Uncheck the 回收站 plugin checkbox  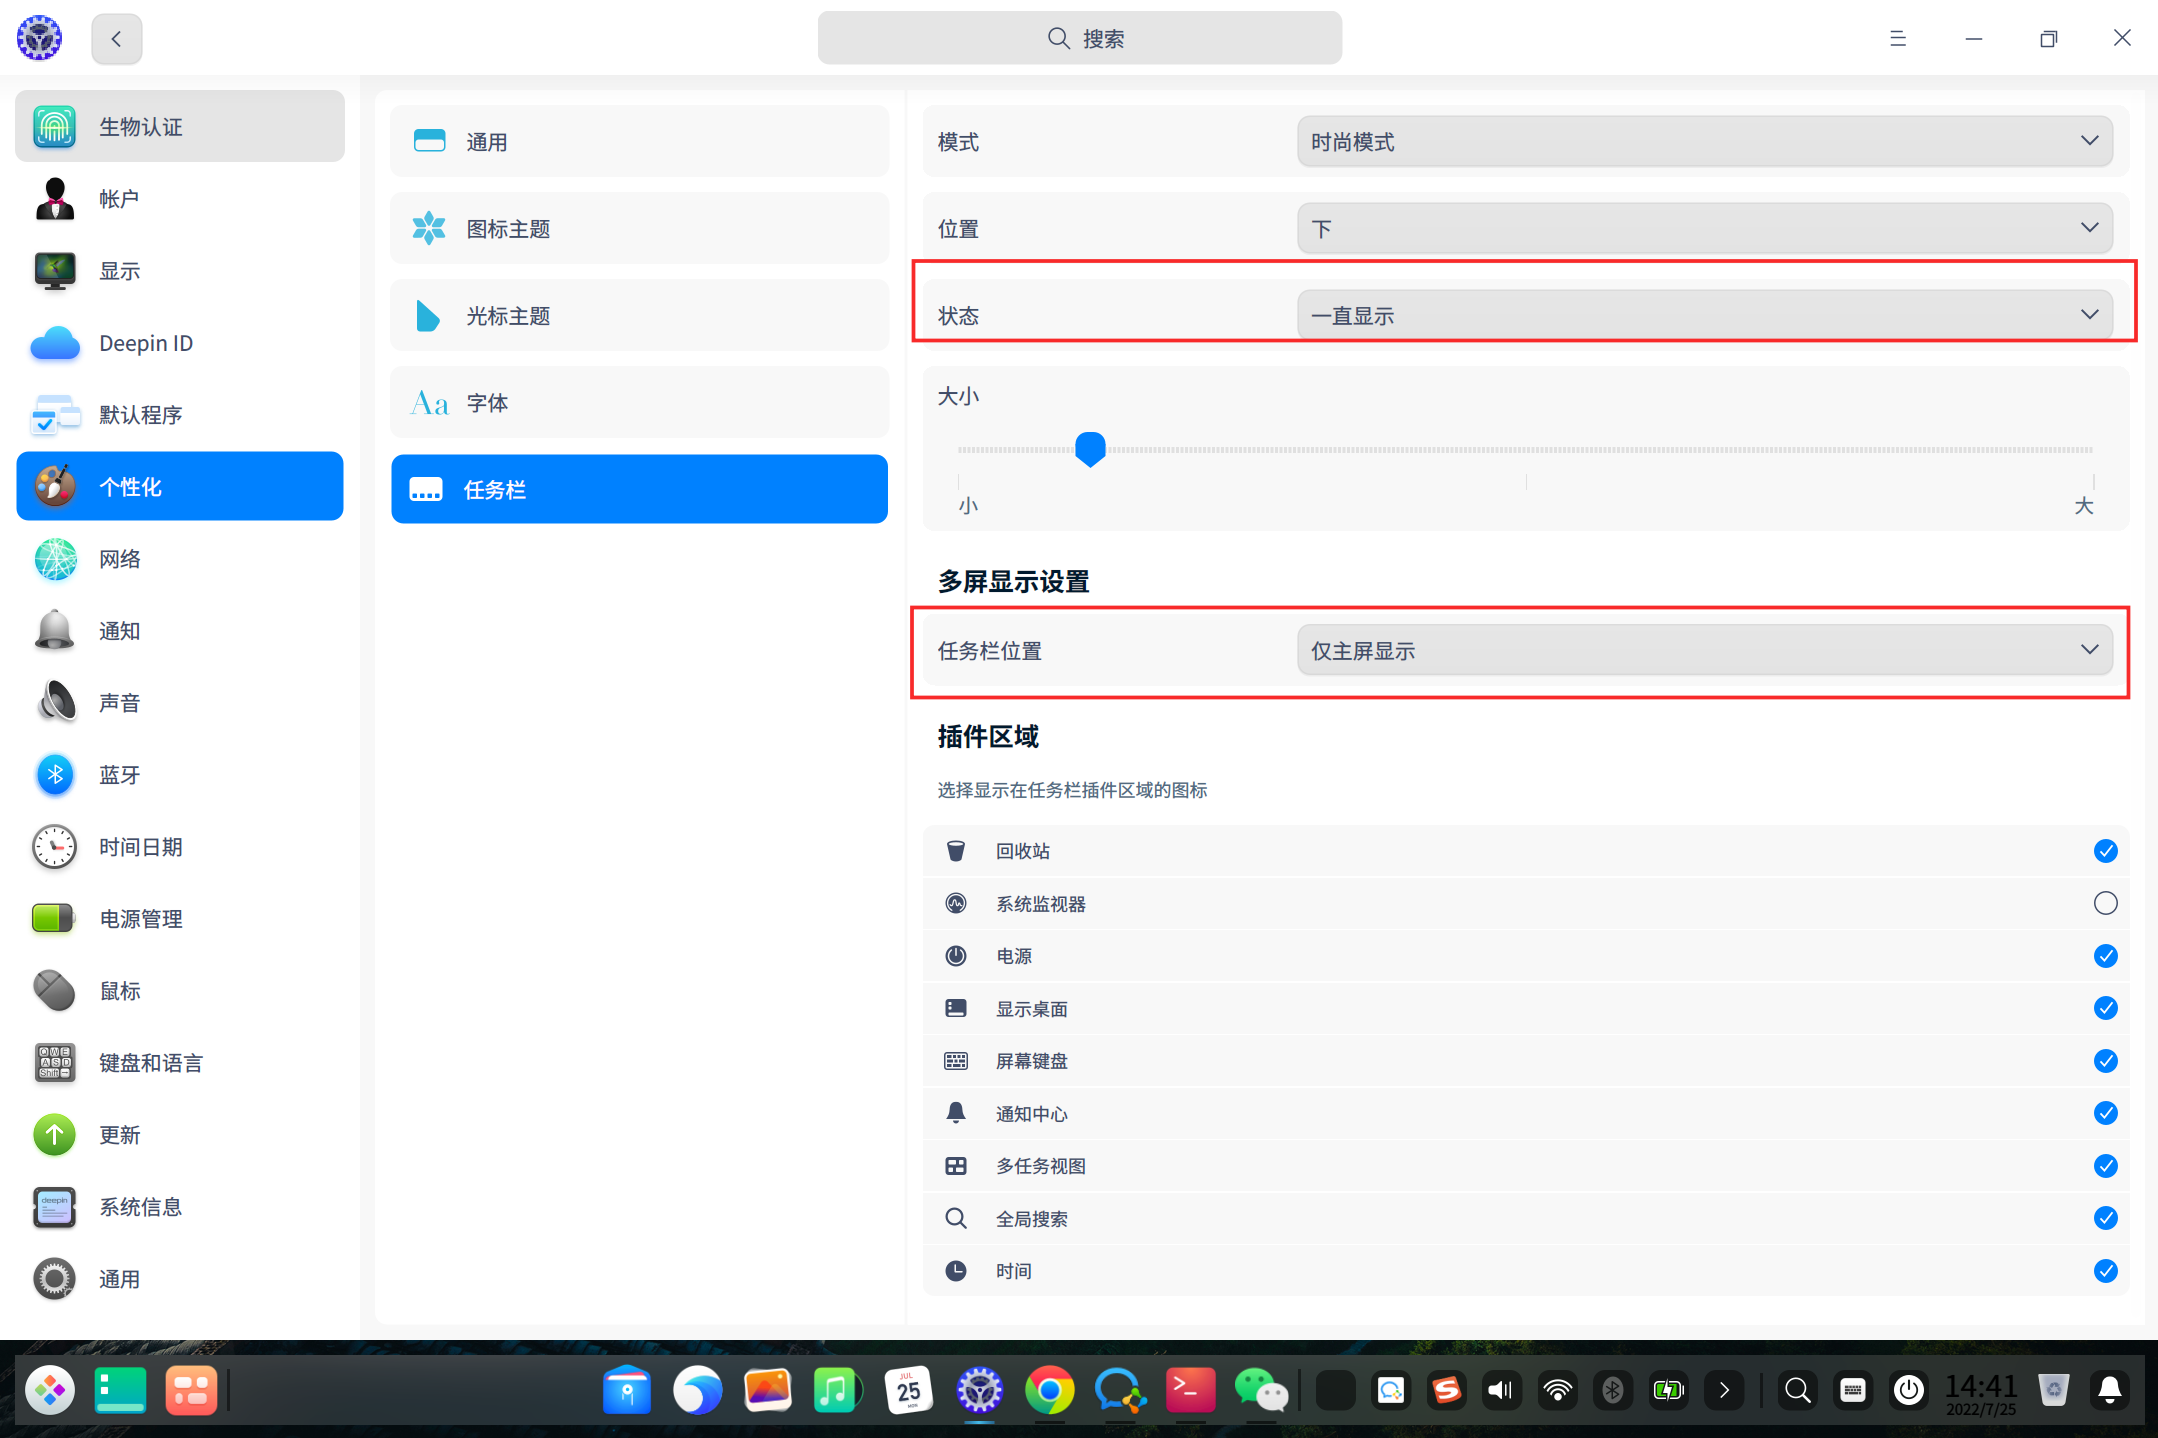click(2105, 851)
